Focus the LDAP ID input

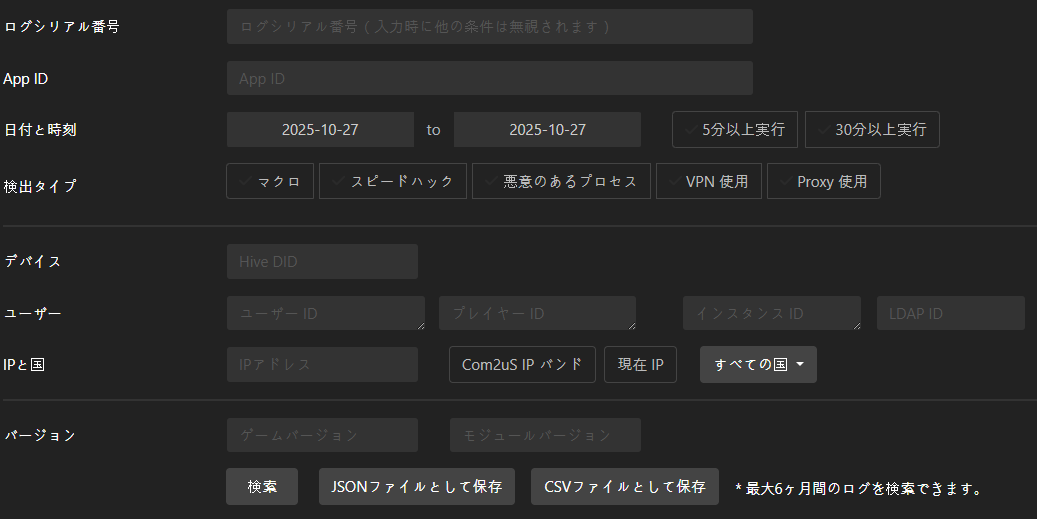click(x=950, y=313)
